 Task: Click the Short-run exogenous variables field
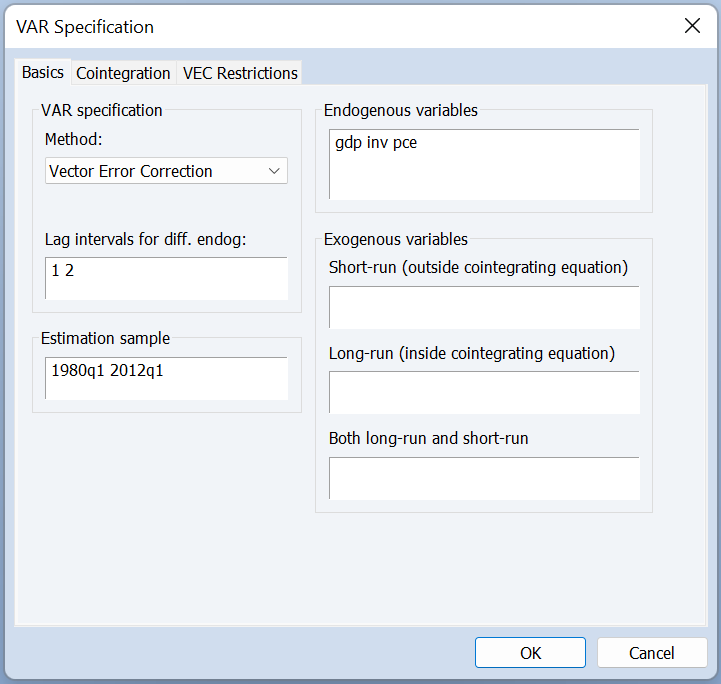tap(484, 308)
